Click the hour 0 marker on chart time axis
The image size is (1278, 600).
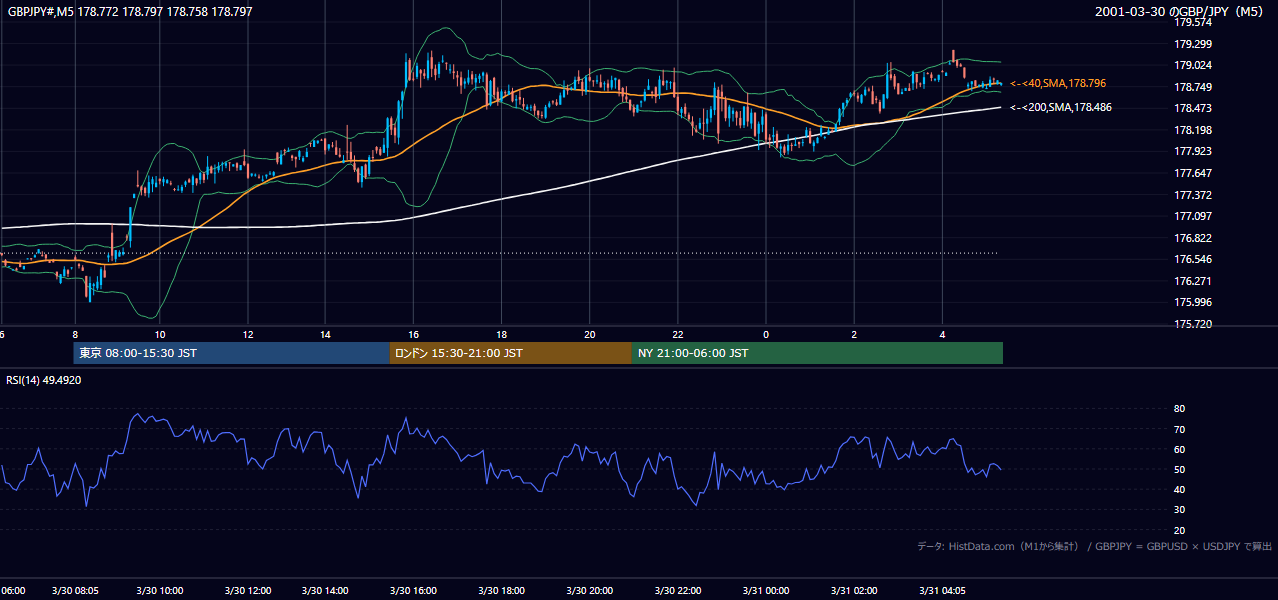tap(766, 334)
